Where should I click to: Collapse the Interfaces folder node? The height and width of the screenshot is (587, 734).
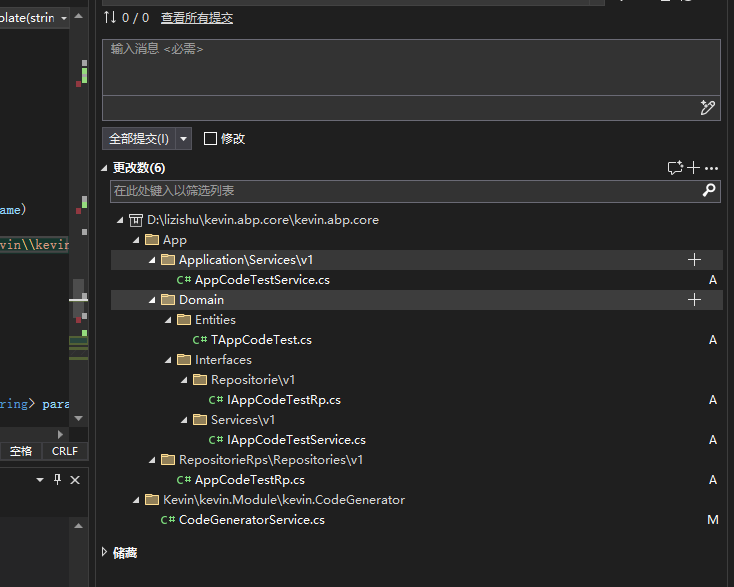[x=168, y=360]
